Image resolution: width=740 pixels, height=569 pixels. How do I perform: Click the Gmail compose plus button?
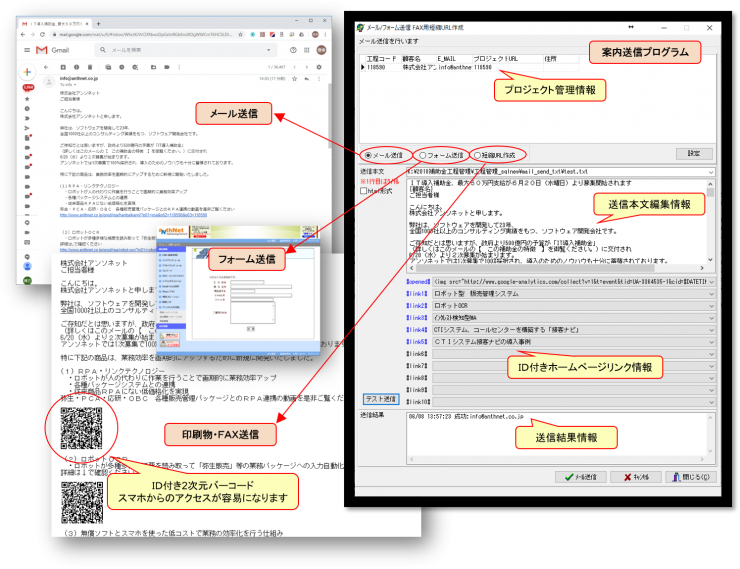27,72
